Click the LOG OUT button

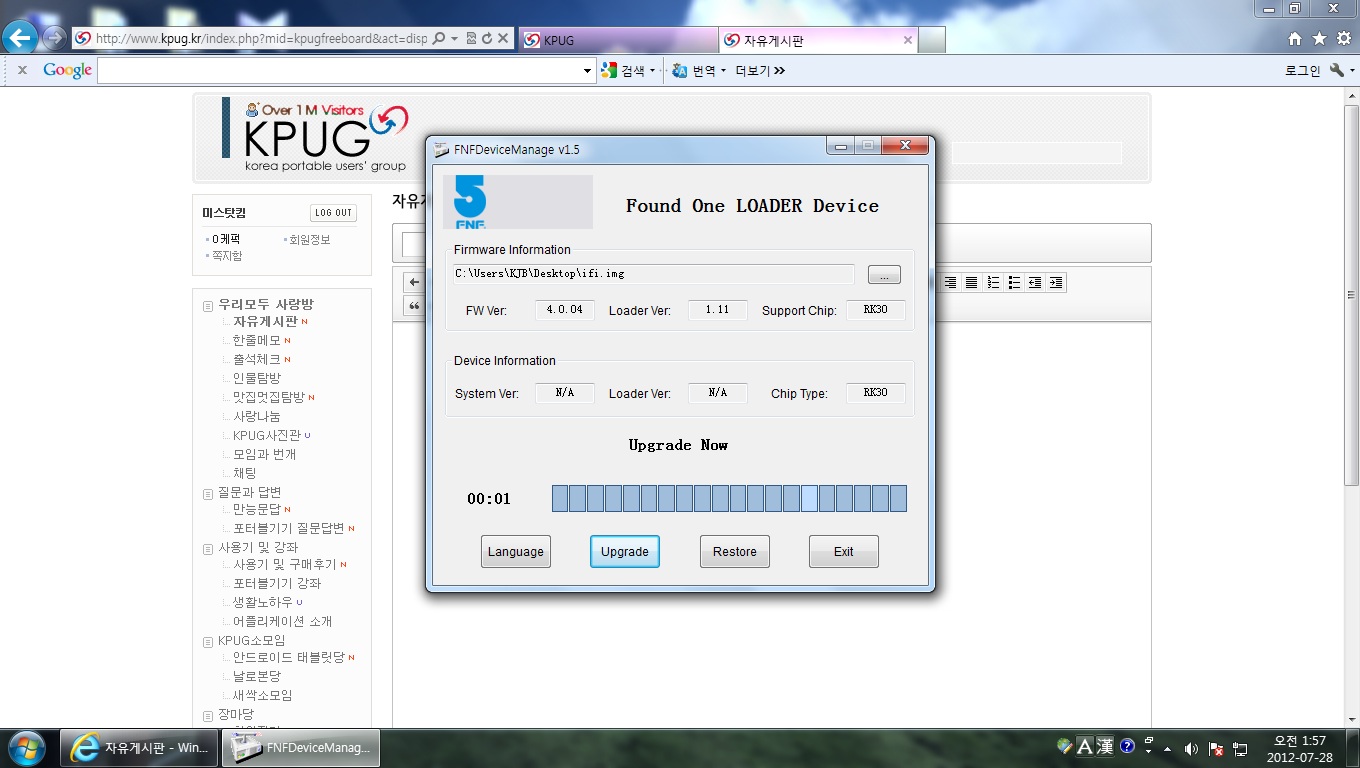click(333, 213)
